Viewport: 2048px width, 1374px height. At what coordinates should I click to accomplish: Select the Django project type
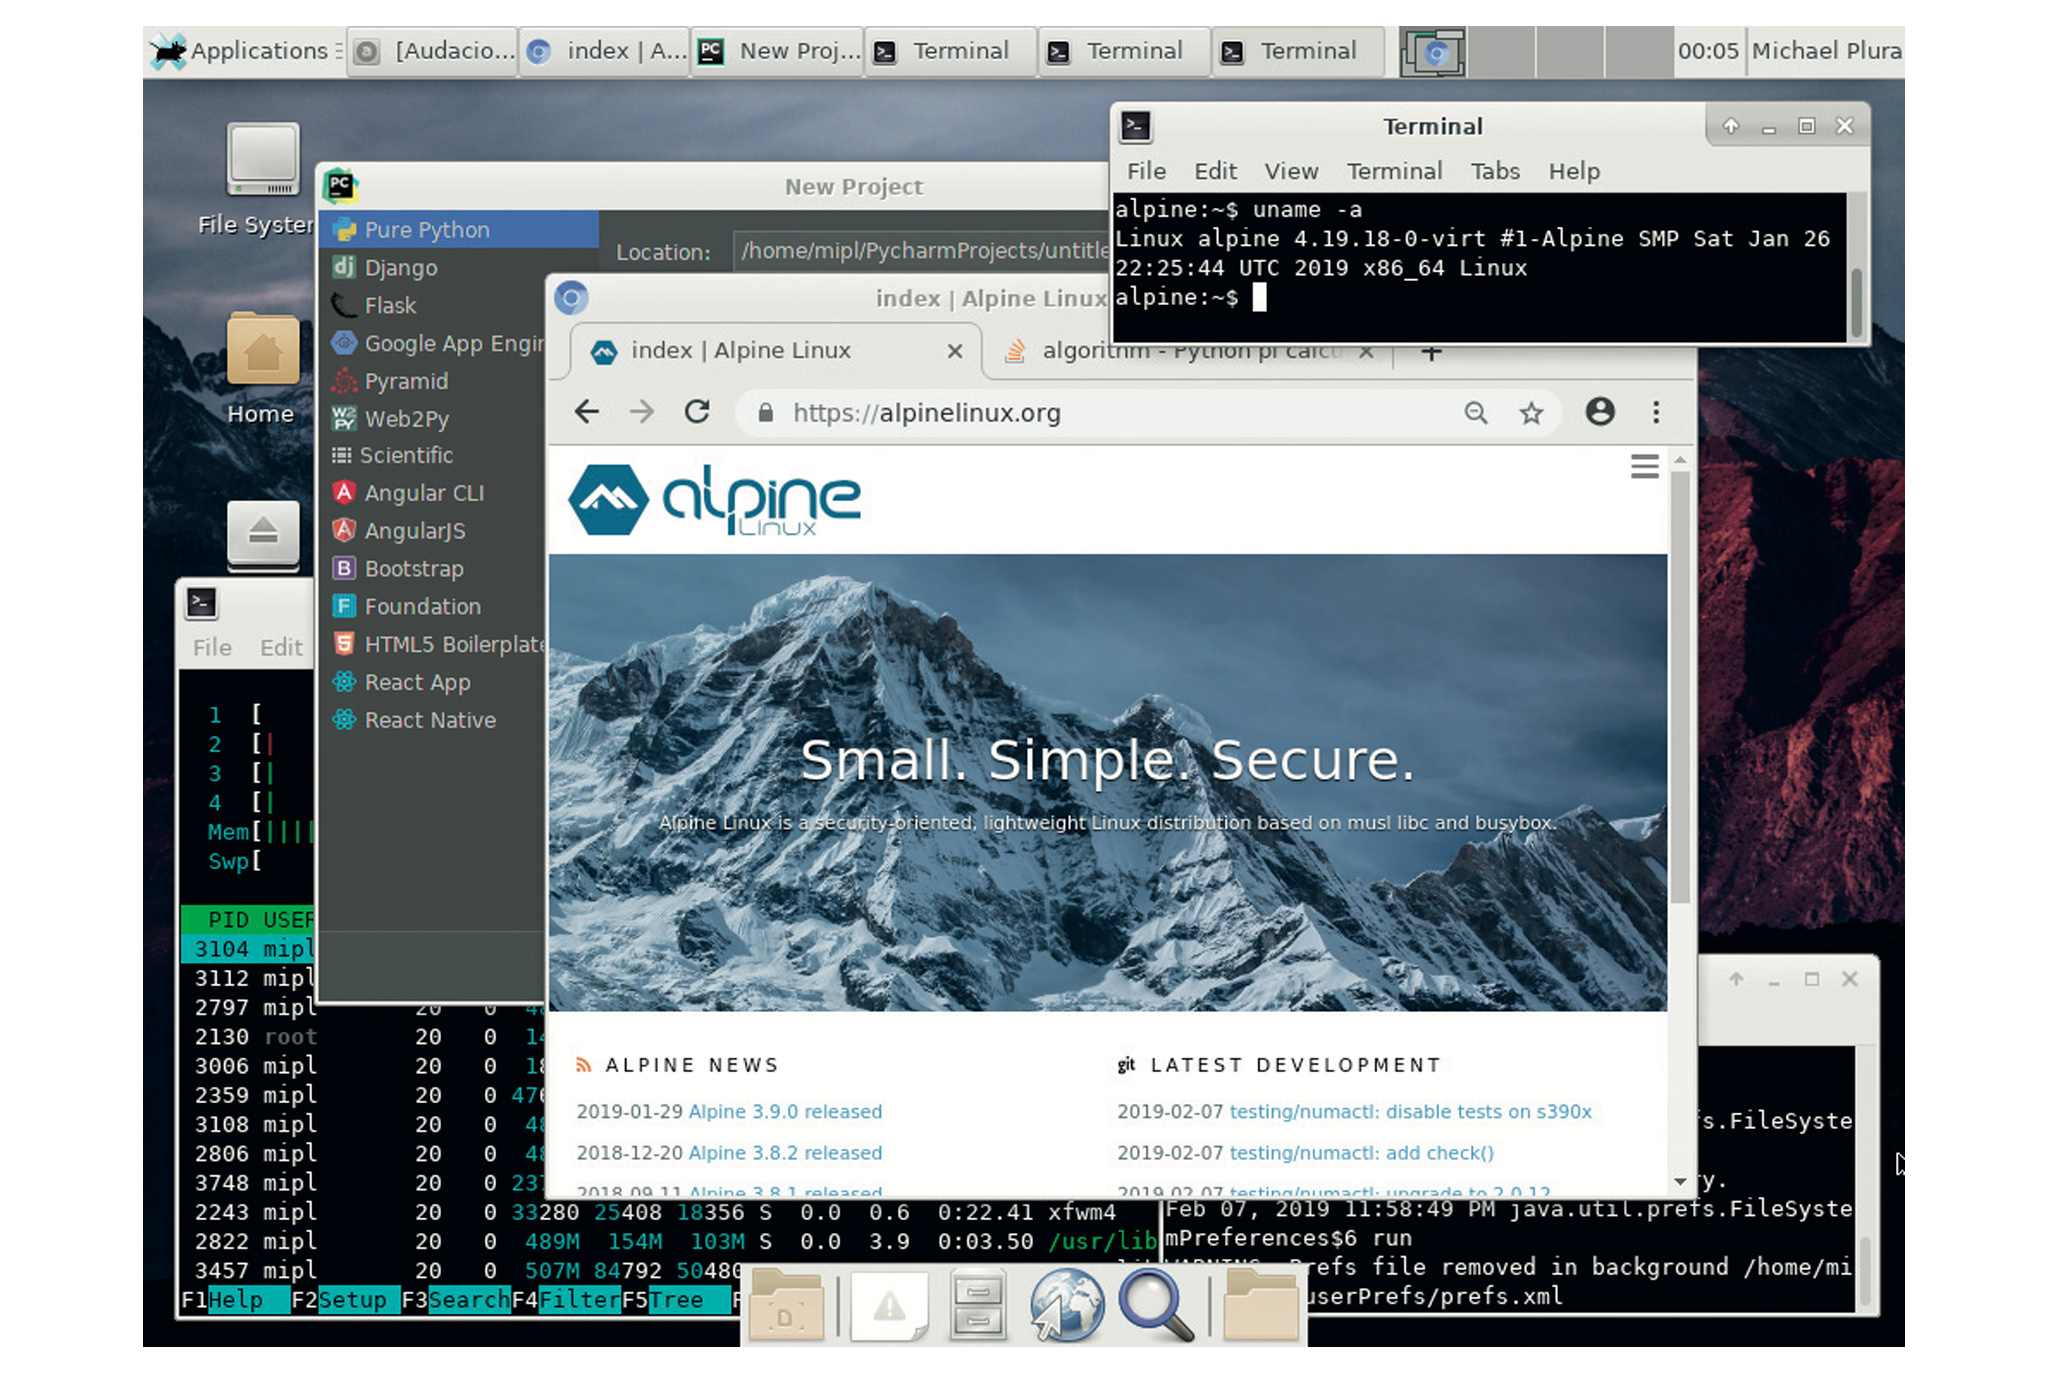tap(401, 268)
